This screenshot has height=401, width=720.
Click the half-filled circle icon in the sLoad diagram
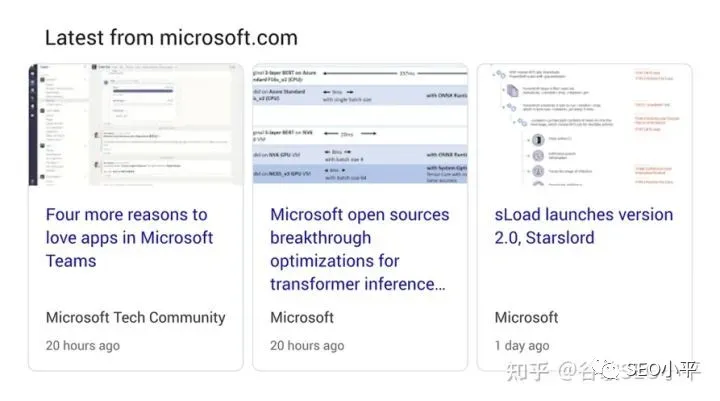click(x=538, y=140)
